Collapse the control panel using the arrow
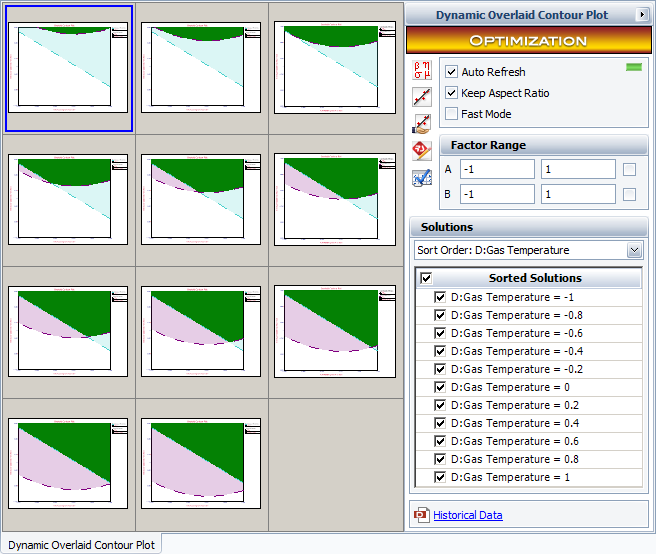 click(641, 14)
